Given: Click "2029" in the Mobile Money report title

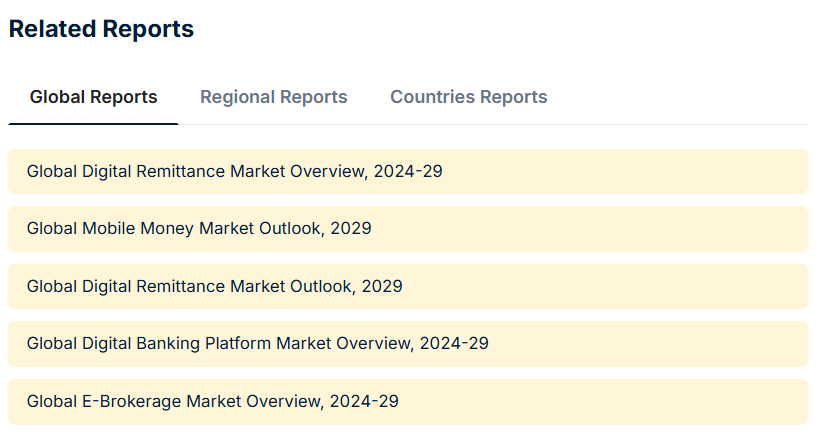Looking at the screenshot, I should tap(350, 229).
